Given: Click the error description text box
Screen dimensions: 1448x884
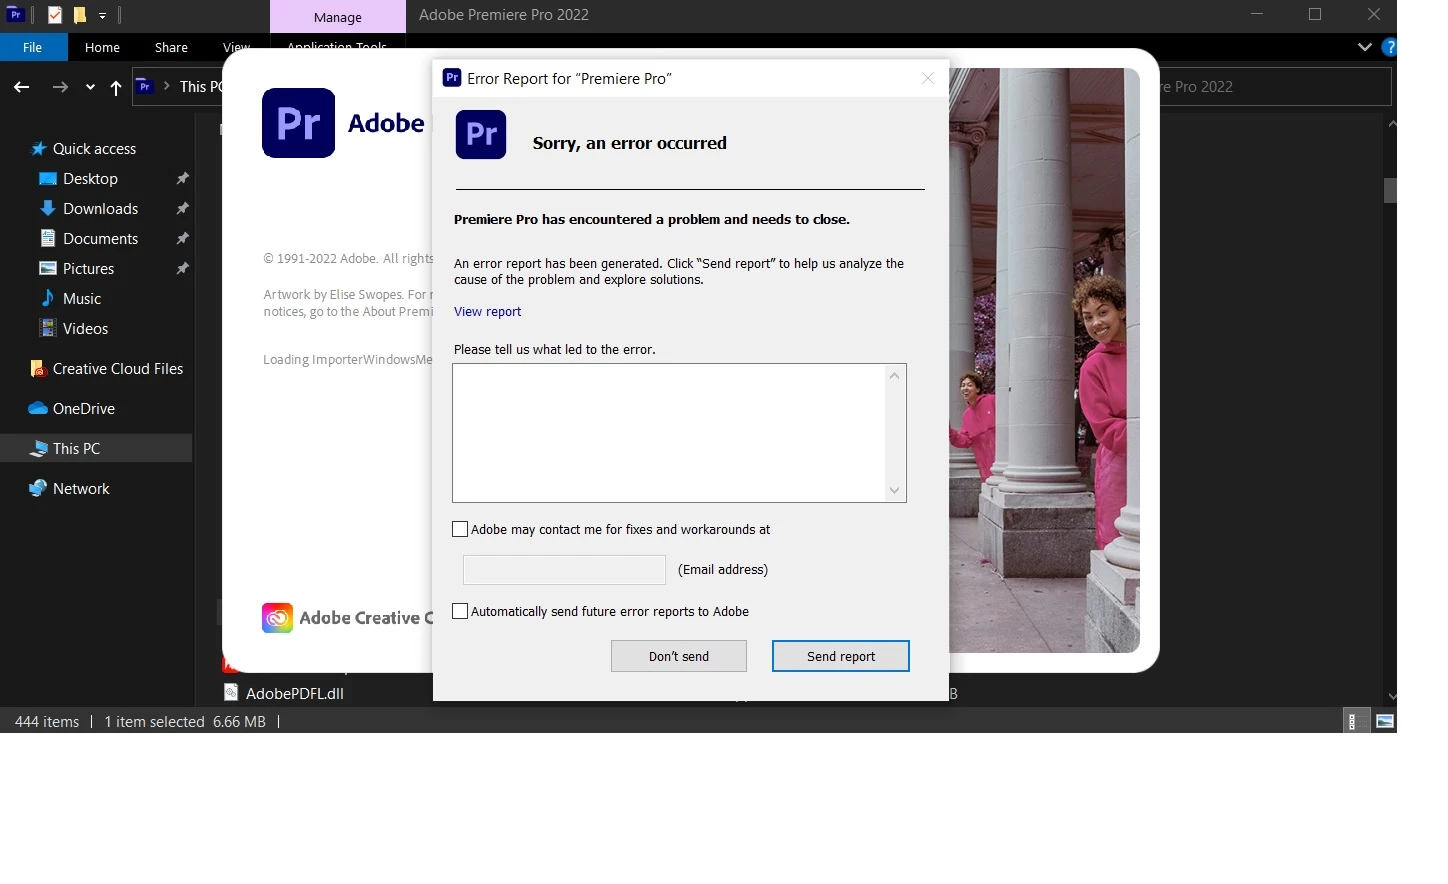Looking at the screenshot, I should (x=669, y=433).
